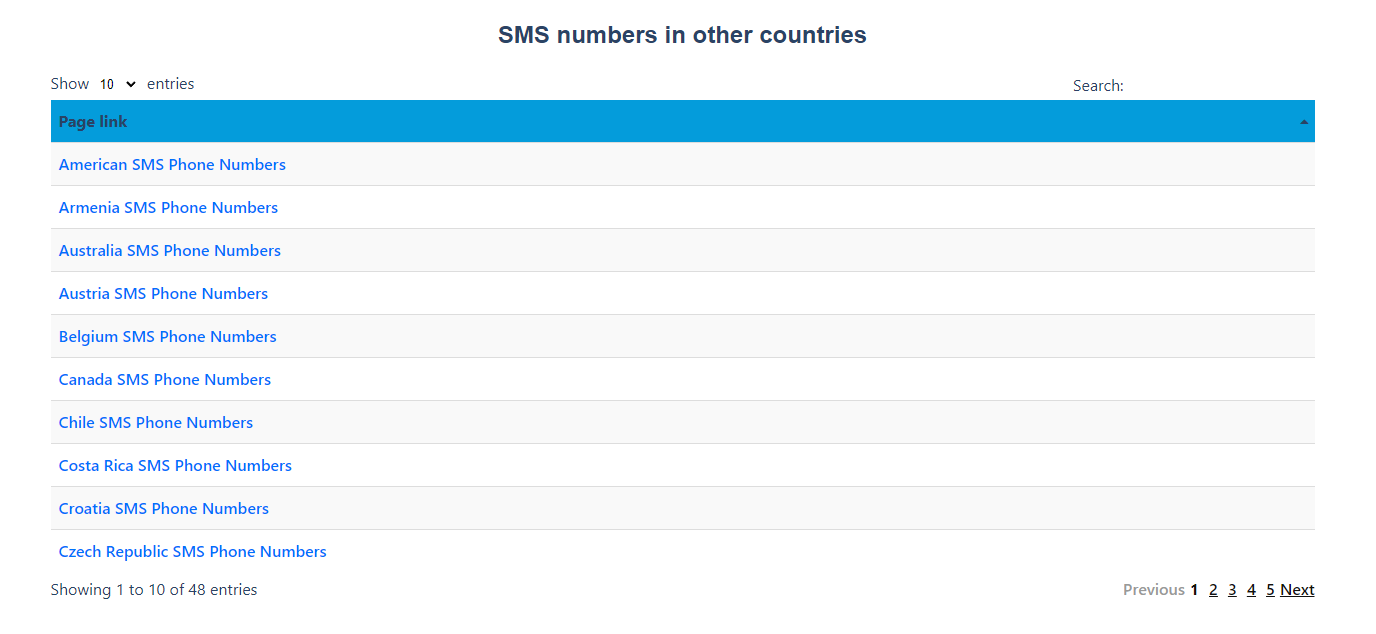
Task: Click inside the Search input field
Action: click(x=1221, y=85)
